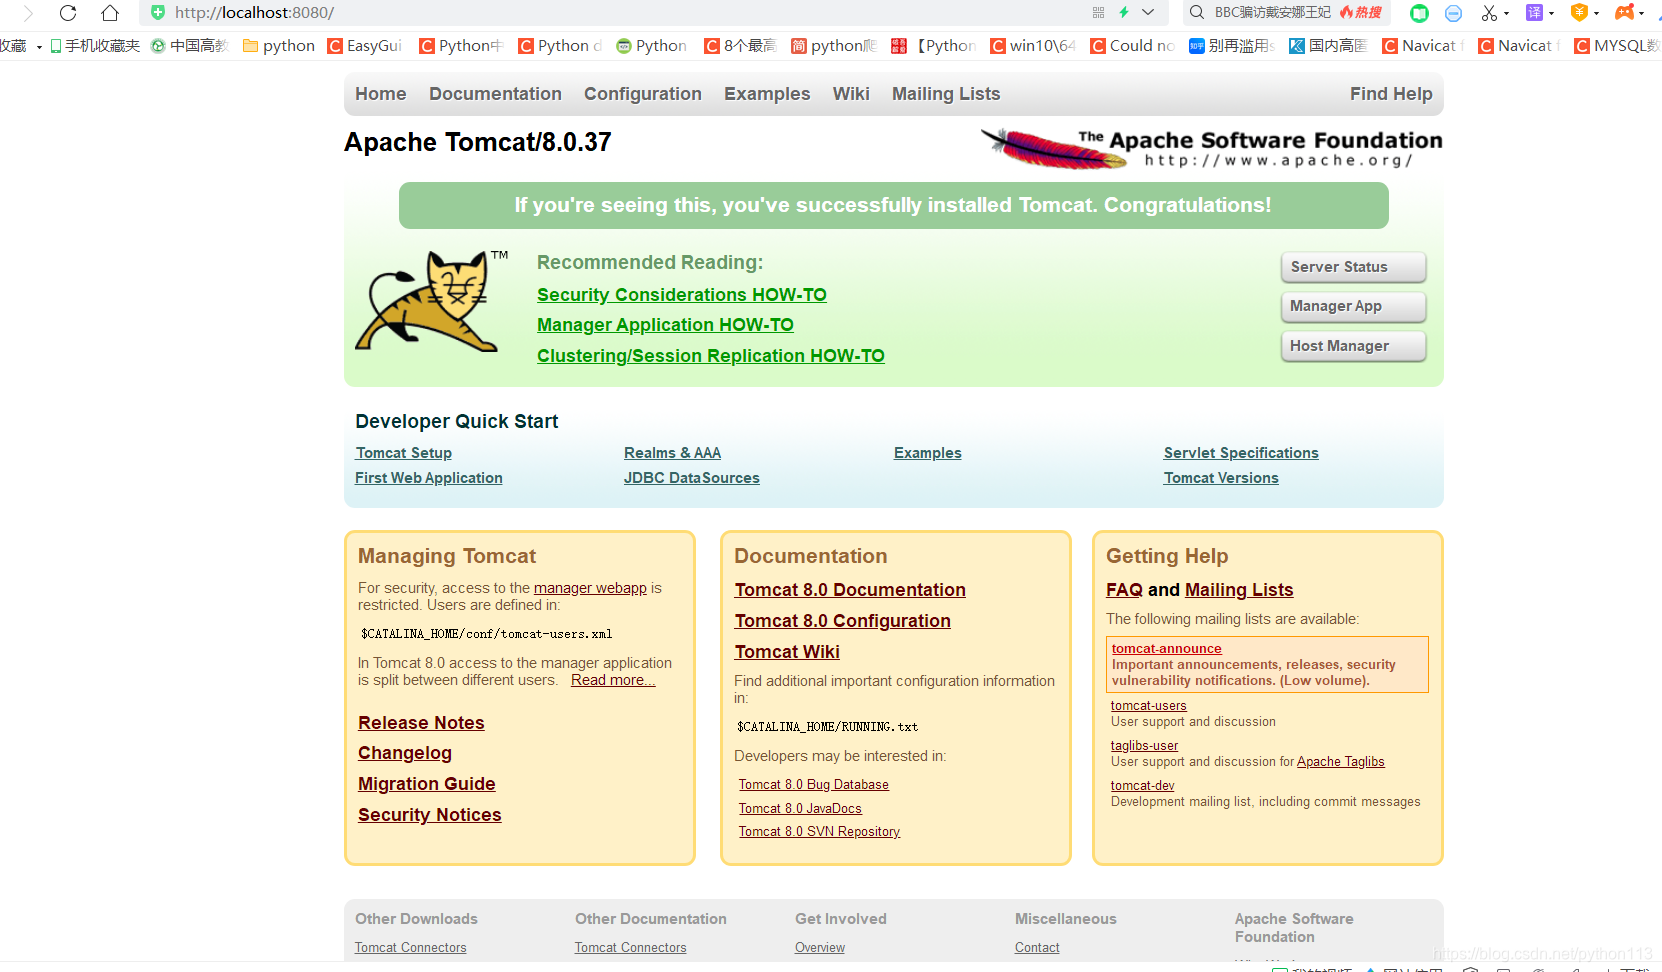Image resolution: width=1662 pixels, height=972 pixels.
Task: Expand the scissors screenshot dropdown arrow
Action: coord(1506,14)
